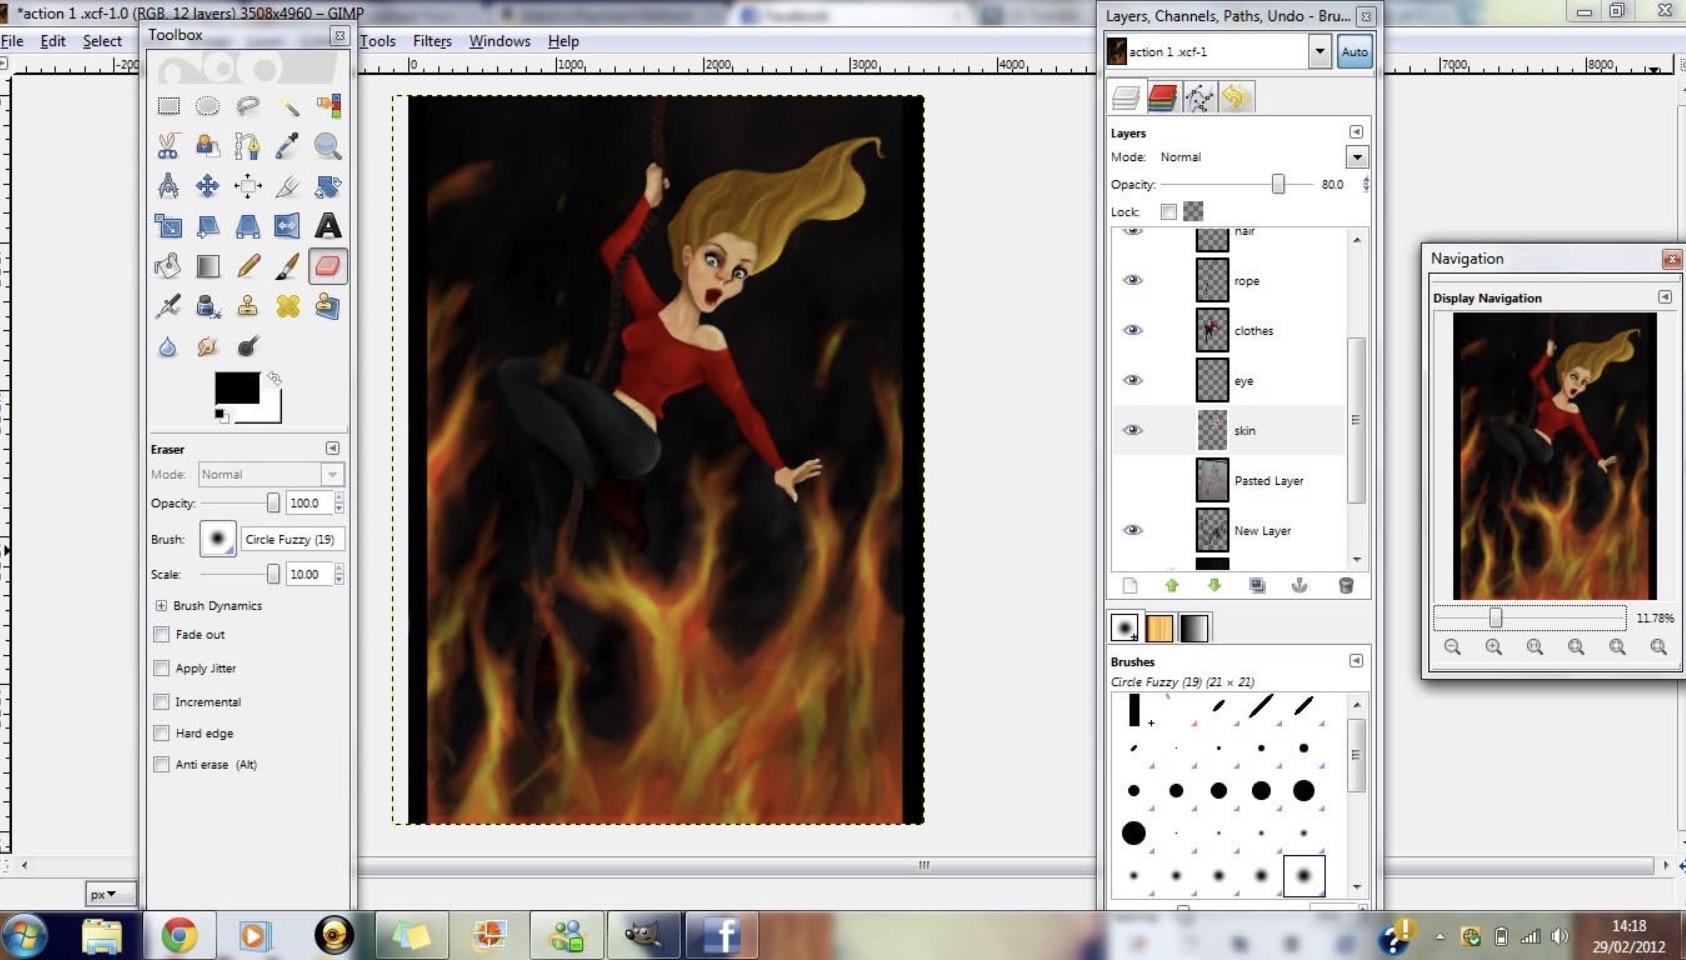This screenshot has width=1686, height=960.
Task: Open the Select menu
Action: (102, 41)
